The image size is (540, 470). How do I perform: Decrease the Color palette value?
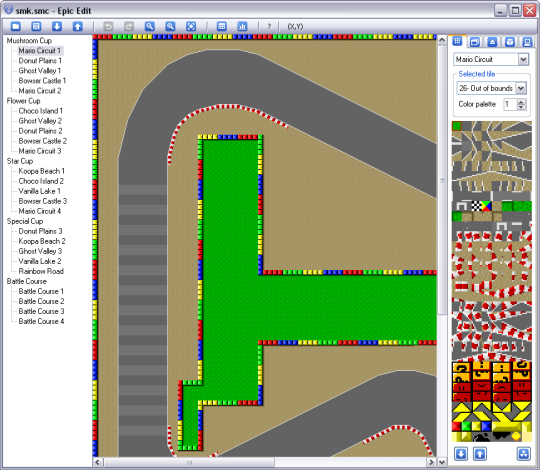[521, 107]
